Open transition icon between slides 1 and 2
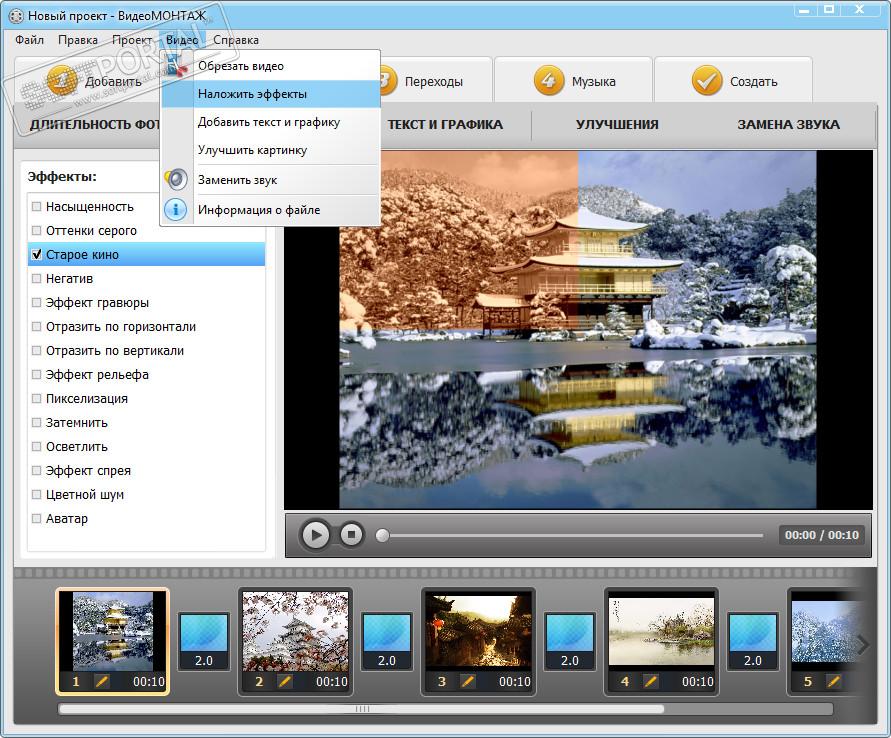The height and width of the screenshot is (738, 891). click(203, 640)
